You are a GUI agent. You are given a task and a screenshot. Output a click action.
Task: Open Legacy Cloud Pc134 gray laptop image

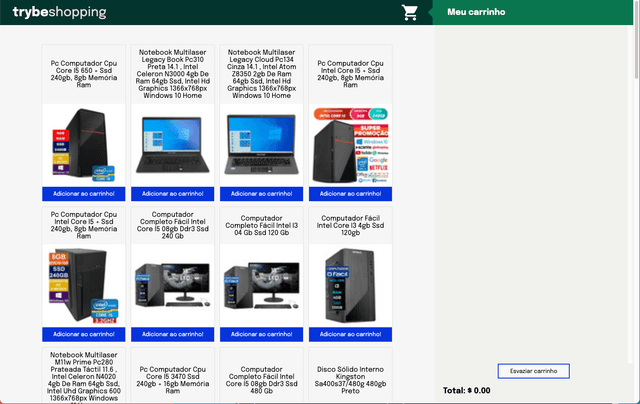click(262, 145)
